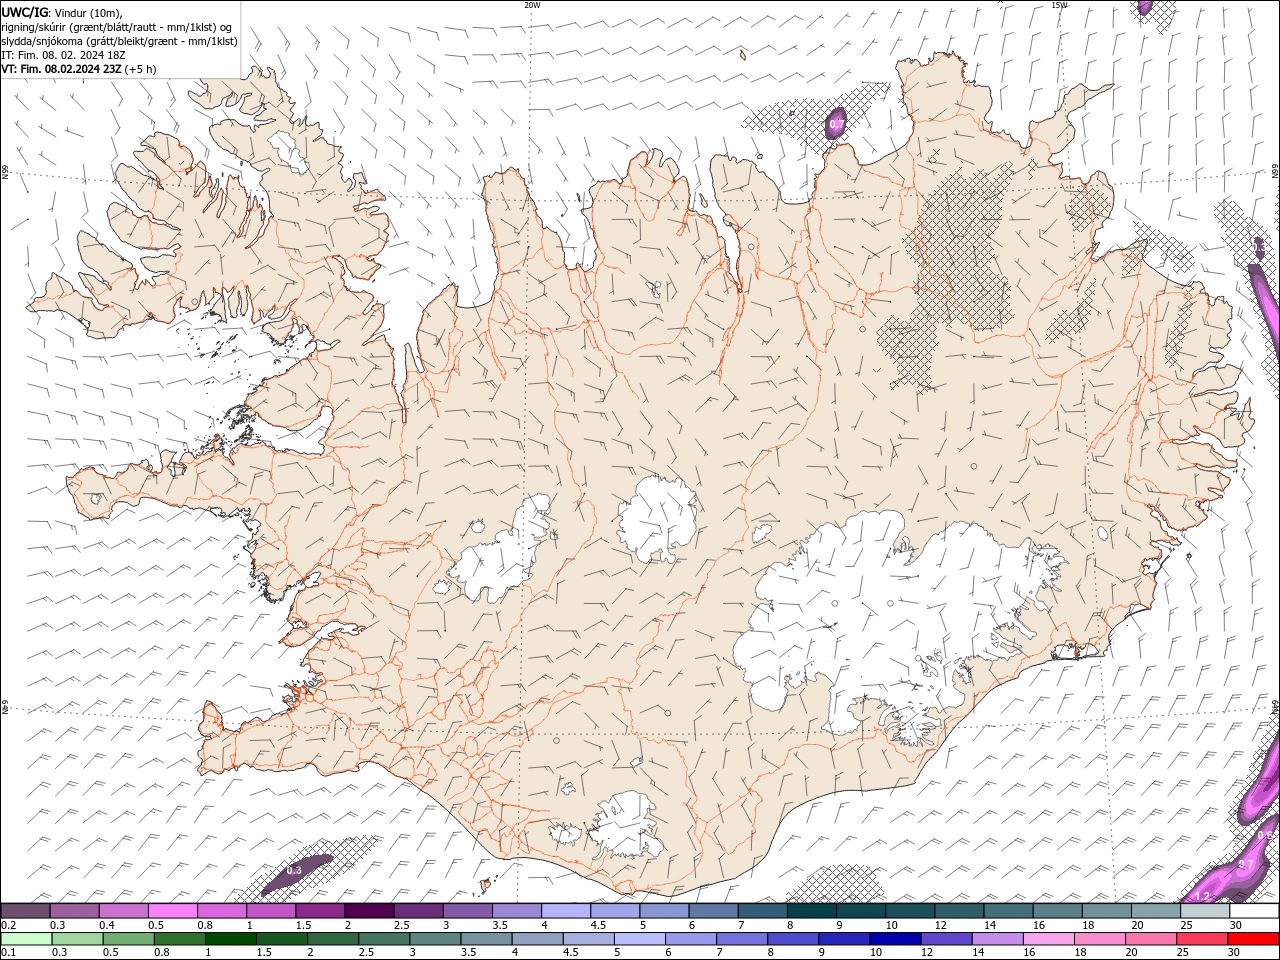Click the 'slydda/snjókoma' legend description line
The image size is (1280, 960).
tap(119, 41)
